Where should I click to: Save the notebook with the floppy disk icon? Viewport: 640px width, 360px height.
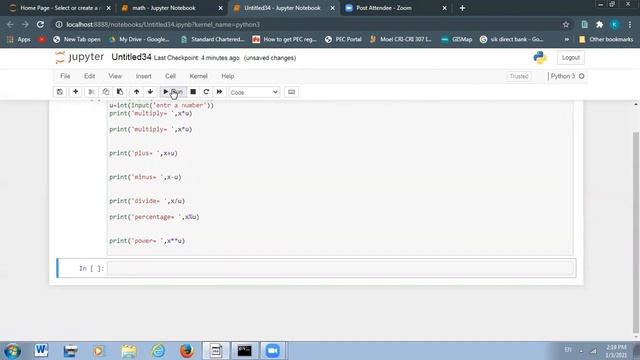click(x=60, y=92)
